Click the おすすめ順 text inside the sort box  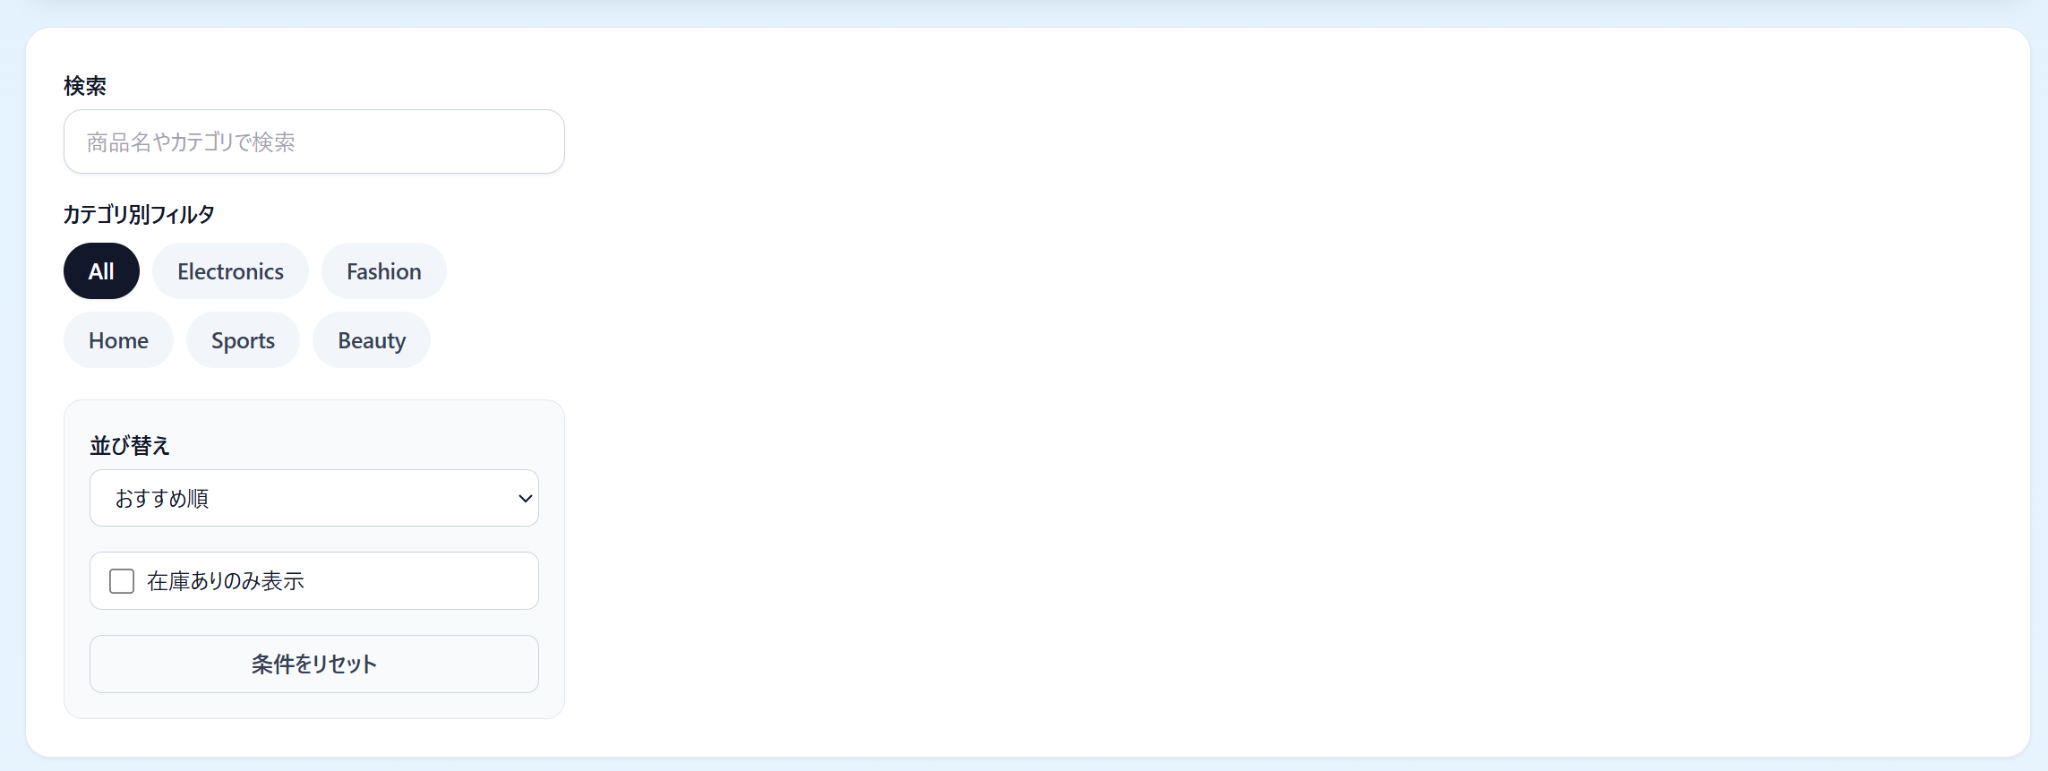coord(162,498)
